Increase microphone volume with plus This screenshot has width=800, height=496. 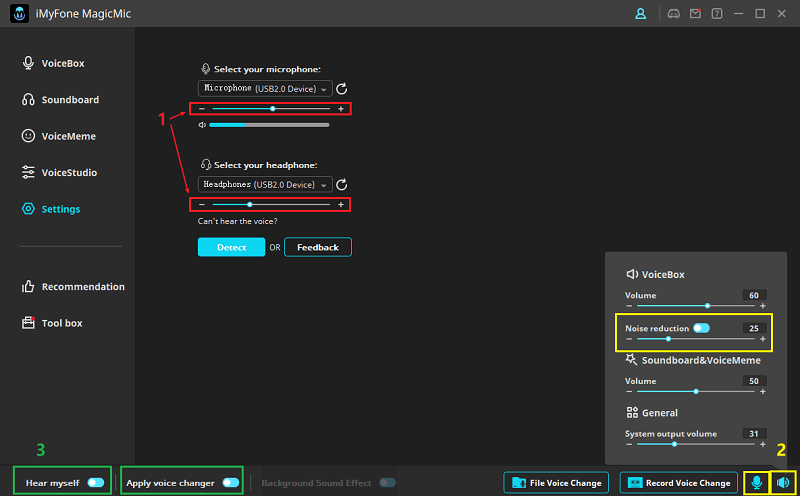click(341, 109)
